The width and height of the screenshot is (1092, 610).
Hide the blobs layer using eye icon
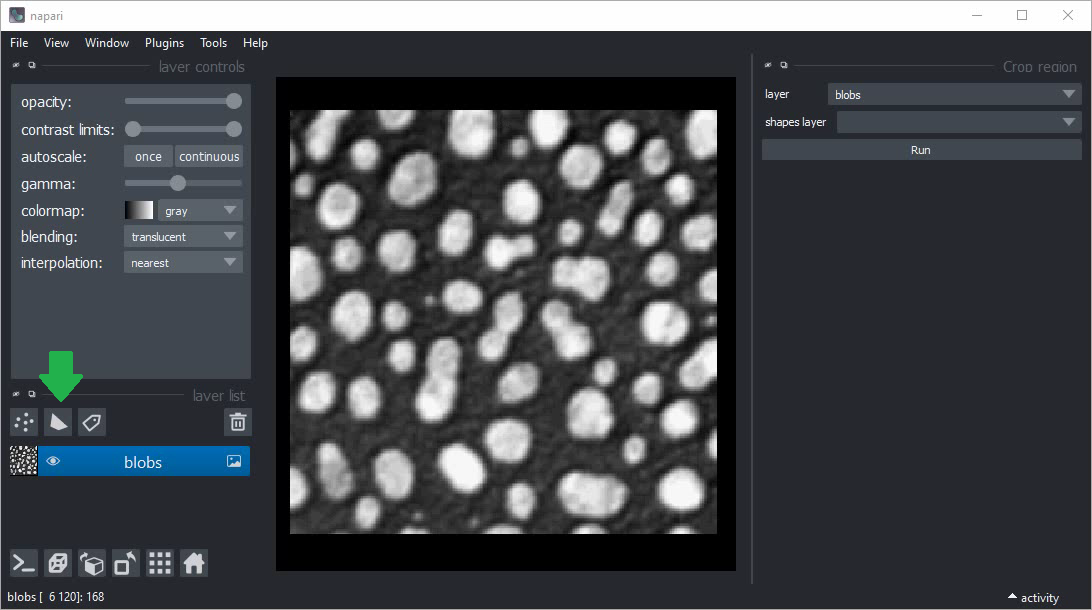click(54, 461)
